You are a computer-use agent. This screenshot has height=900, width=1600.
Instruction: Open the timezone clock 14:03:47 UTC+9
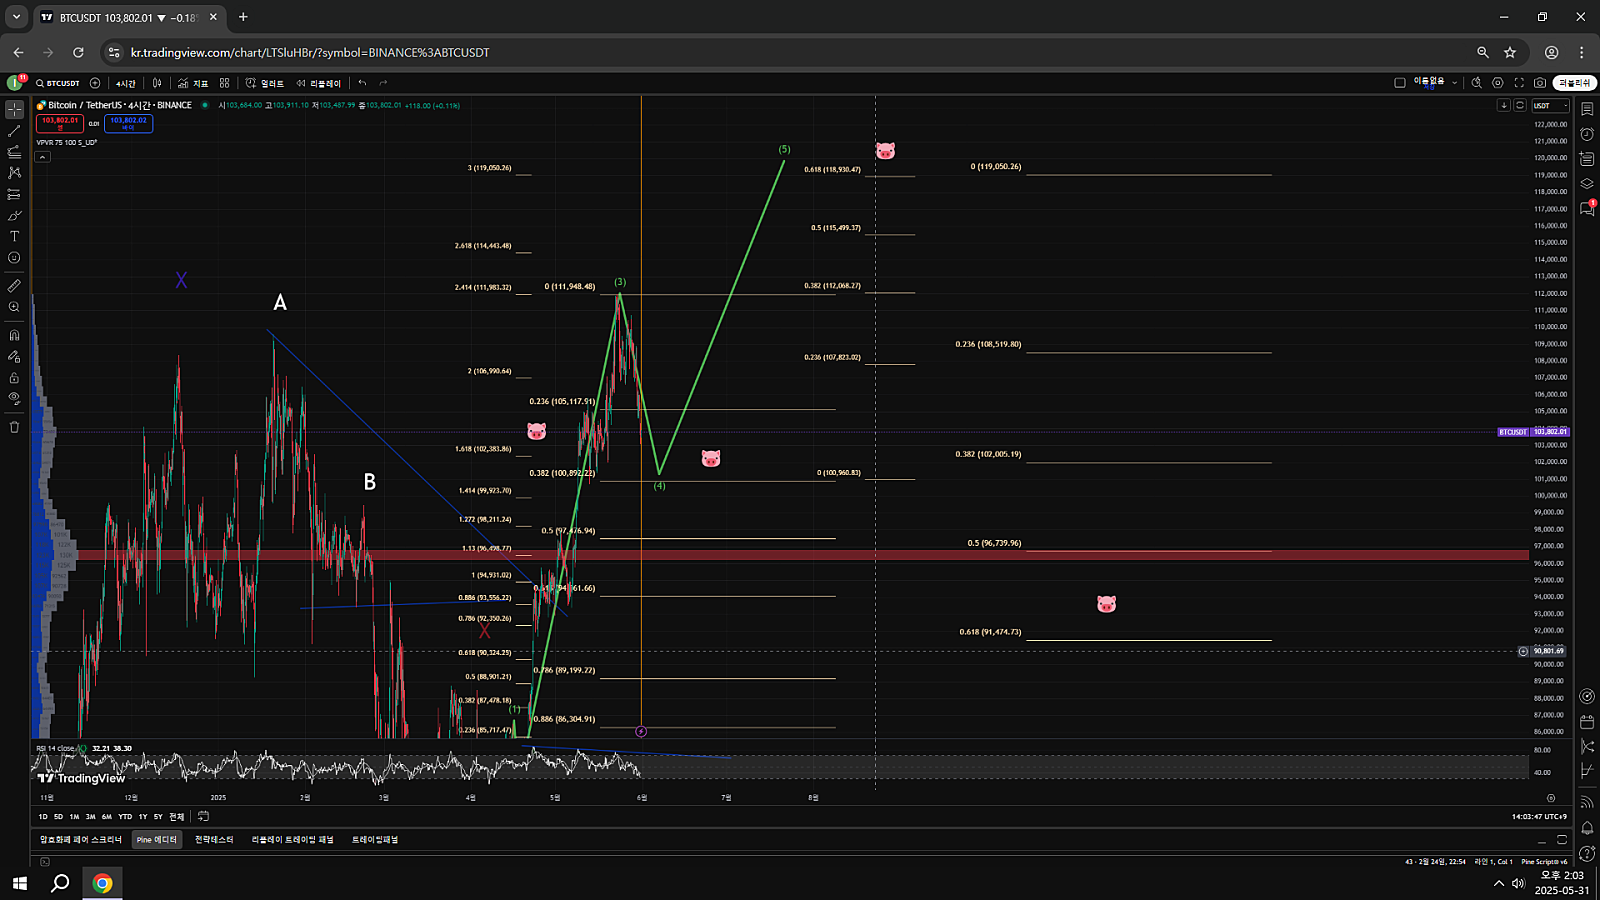(1539, 817)
